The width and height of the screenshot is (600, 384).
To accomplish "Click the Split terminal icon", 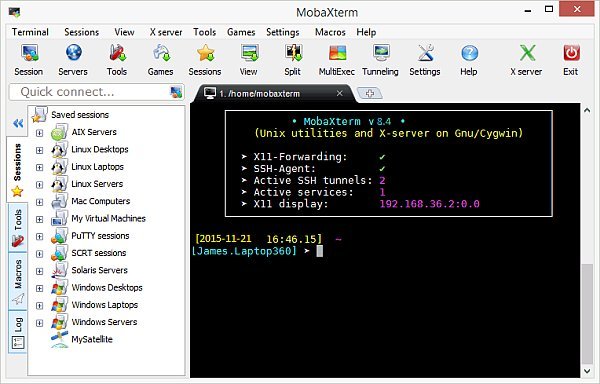I will pos(293,53).
